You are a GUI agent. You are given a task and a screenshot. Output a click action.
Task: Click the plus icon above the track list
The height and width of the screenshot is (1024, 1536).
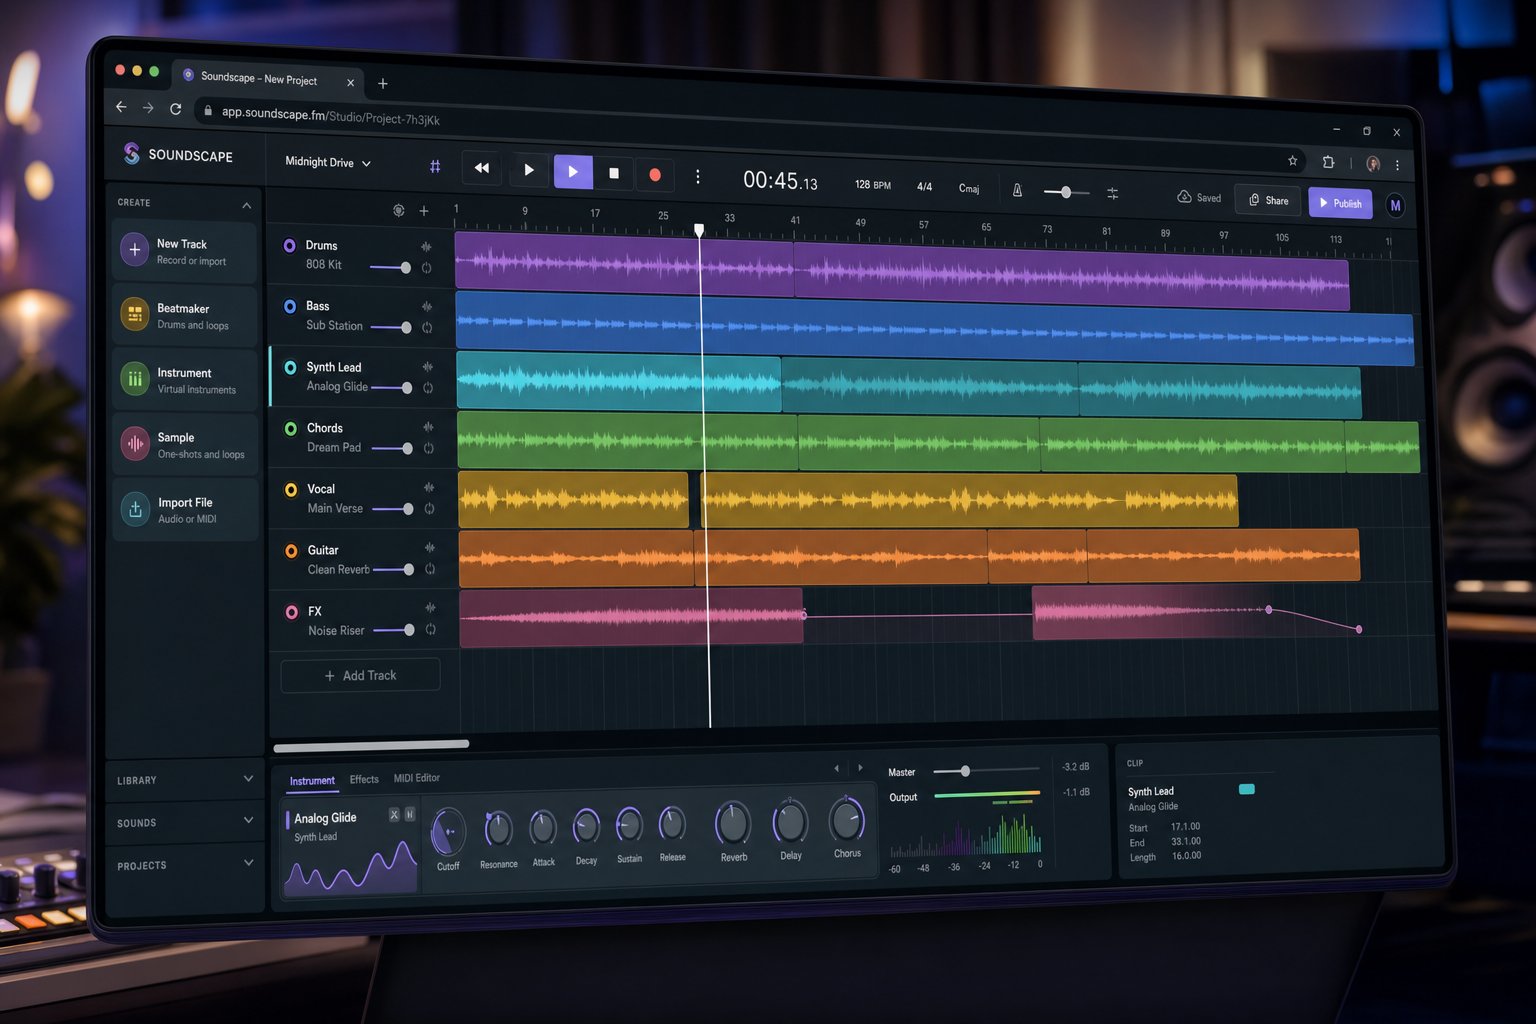click(424, 211)
